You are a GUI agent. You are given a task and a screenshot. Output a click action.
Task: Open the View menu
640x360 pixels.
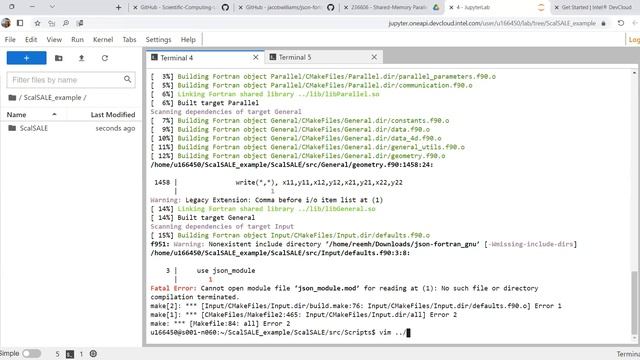coord(54,40)
